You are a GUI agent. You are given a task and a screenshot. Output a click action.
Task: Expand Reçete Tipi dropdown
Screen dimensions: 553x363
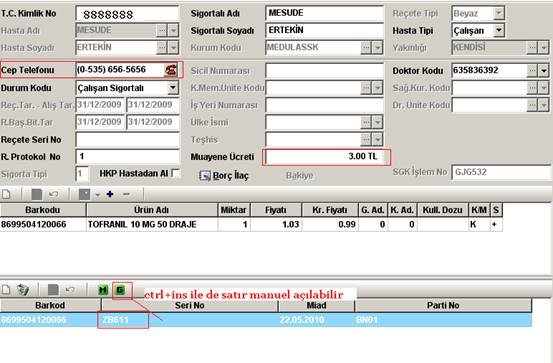(499, 13)
